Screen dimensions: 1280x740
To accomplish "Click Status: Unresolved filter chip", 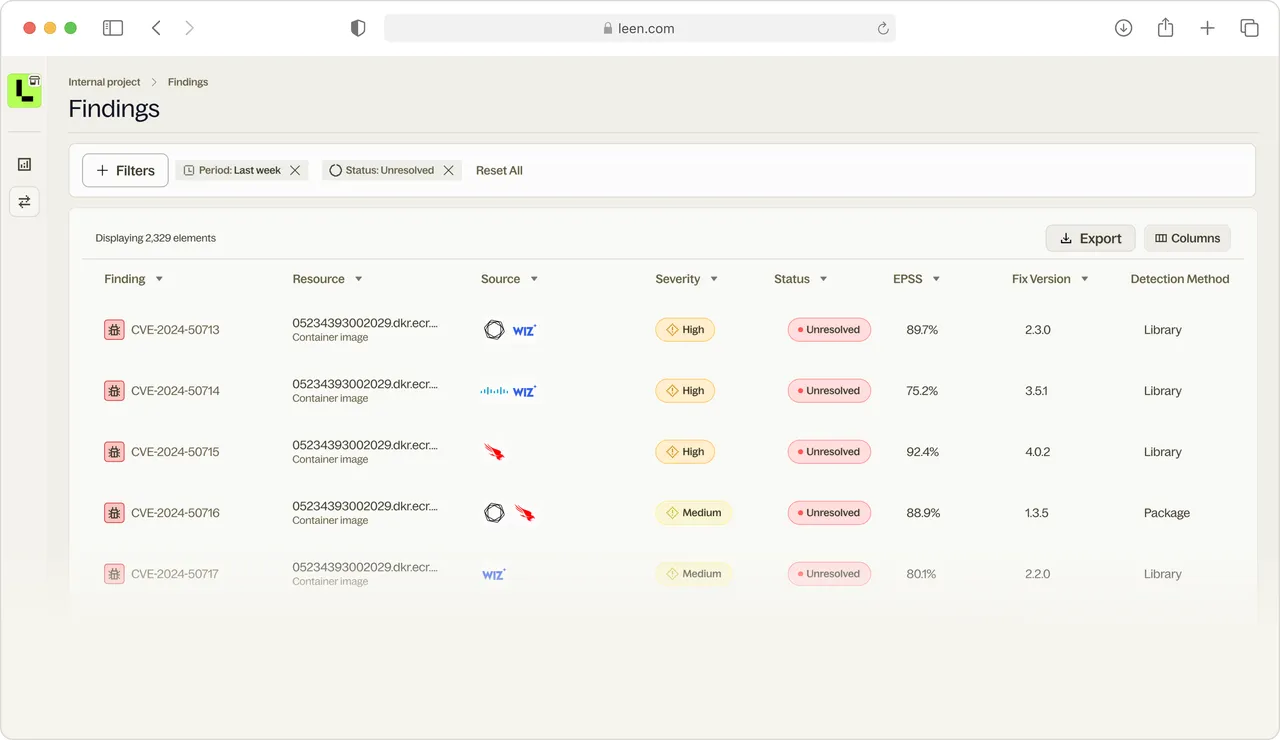I will tap(391, 171).
